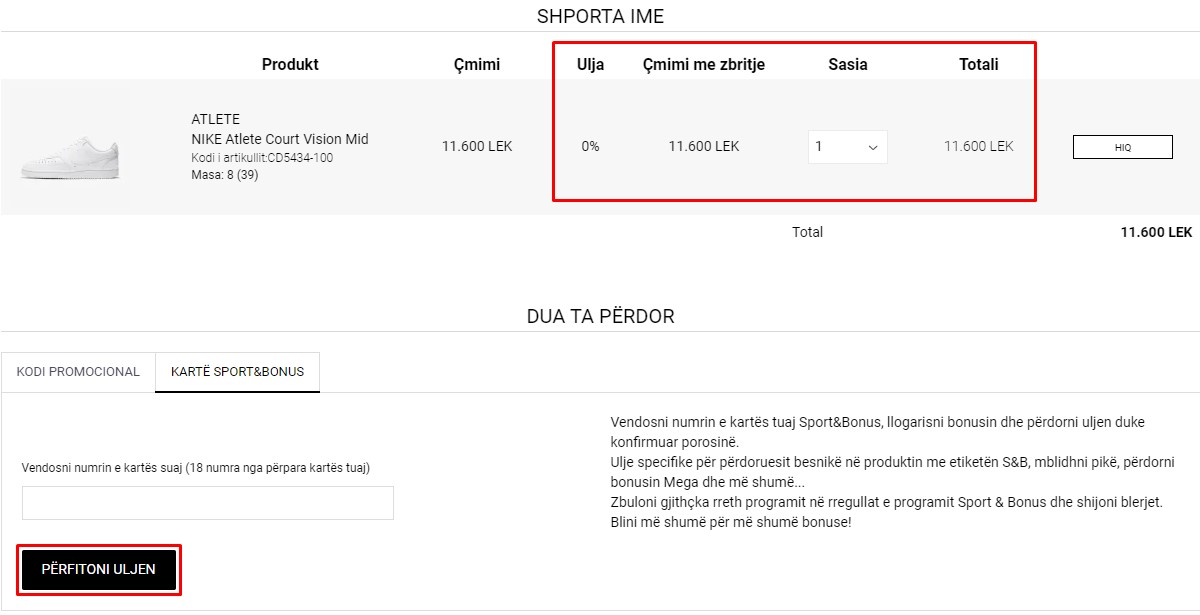The image size is (1200, 615).
Task: Click the grey 11.600 LEK value under Totali
Action: (x=979, y=146)
